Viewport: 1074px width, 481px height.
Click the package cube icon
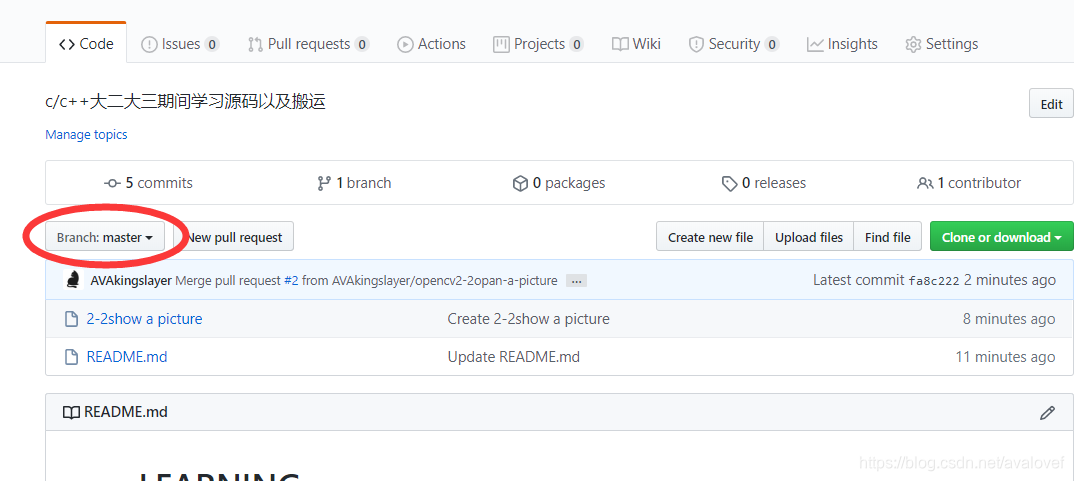point(520,184)
